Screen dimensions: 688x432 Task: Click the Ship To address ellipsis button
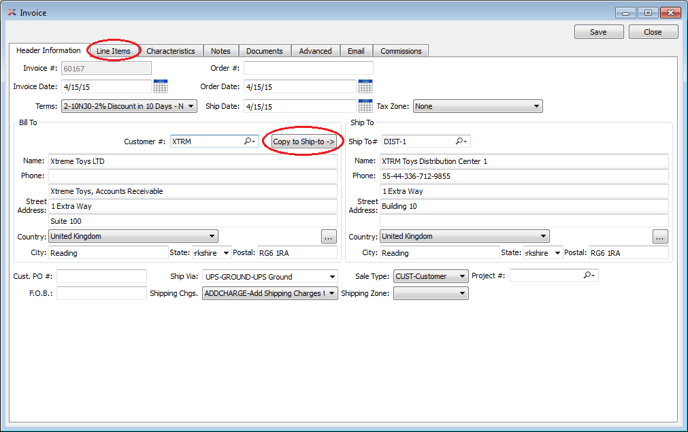coord(659,237)
